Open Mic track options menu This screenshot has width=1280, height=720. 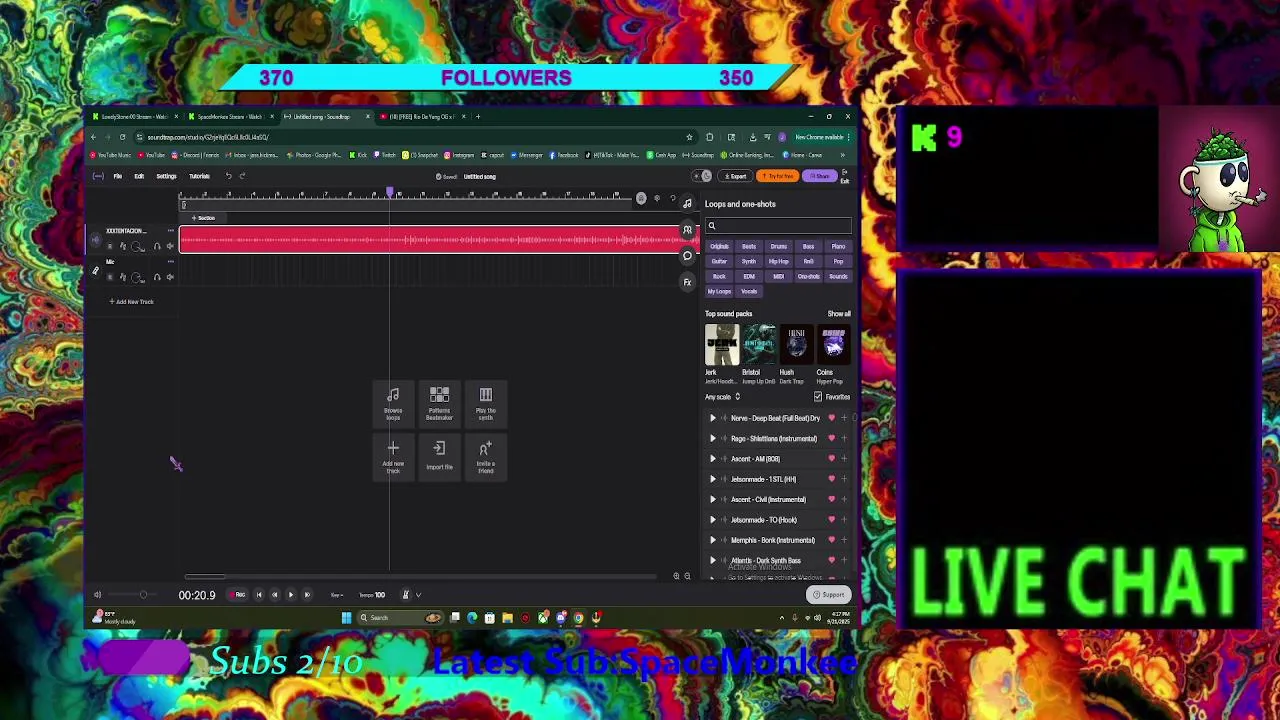[170, 262]
